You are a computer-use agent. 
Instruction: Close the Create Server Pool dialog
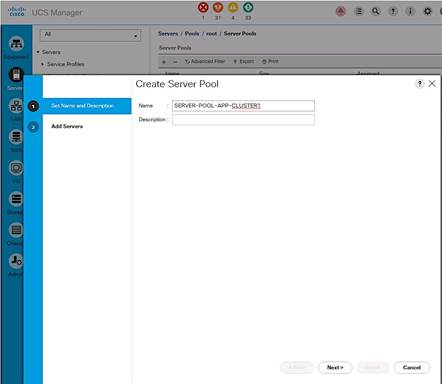[x=432, y=84]
